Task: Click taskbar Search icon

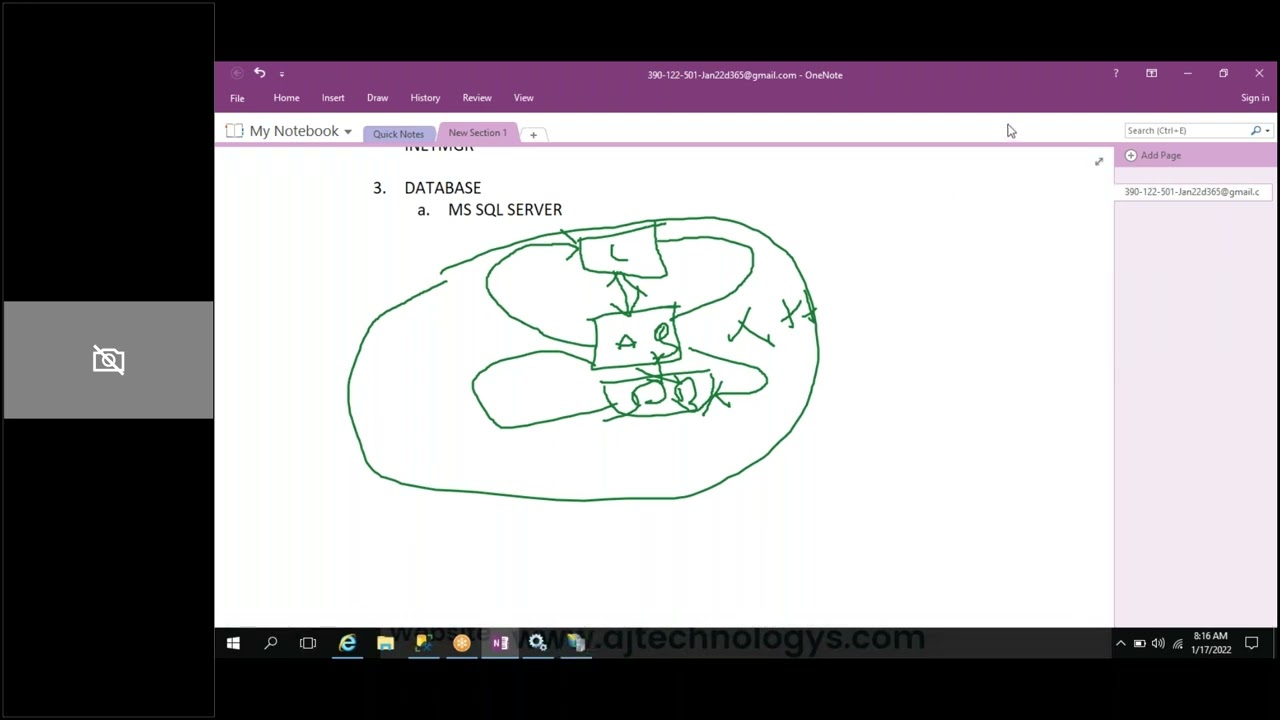Action: [x=270, y=643]
